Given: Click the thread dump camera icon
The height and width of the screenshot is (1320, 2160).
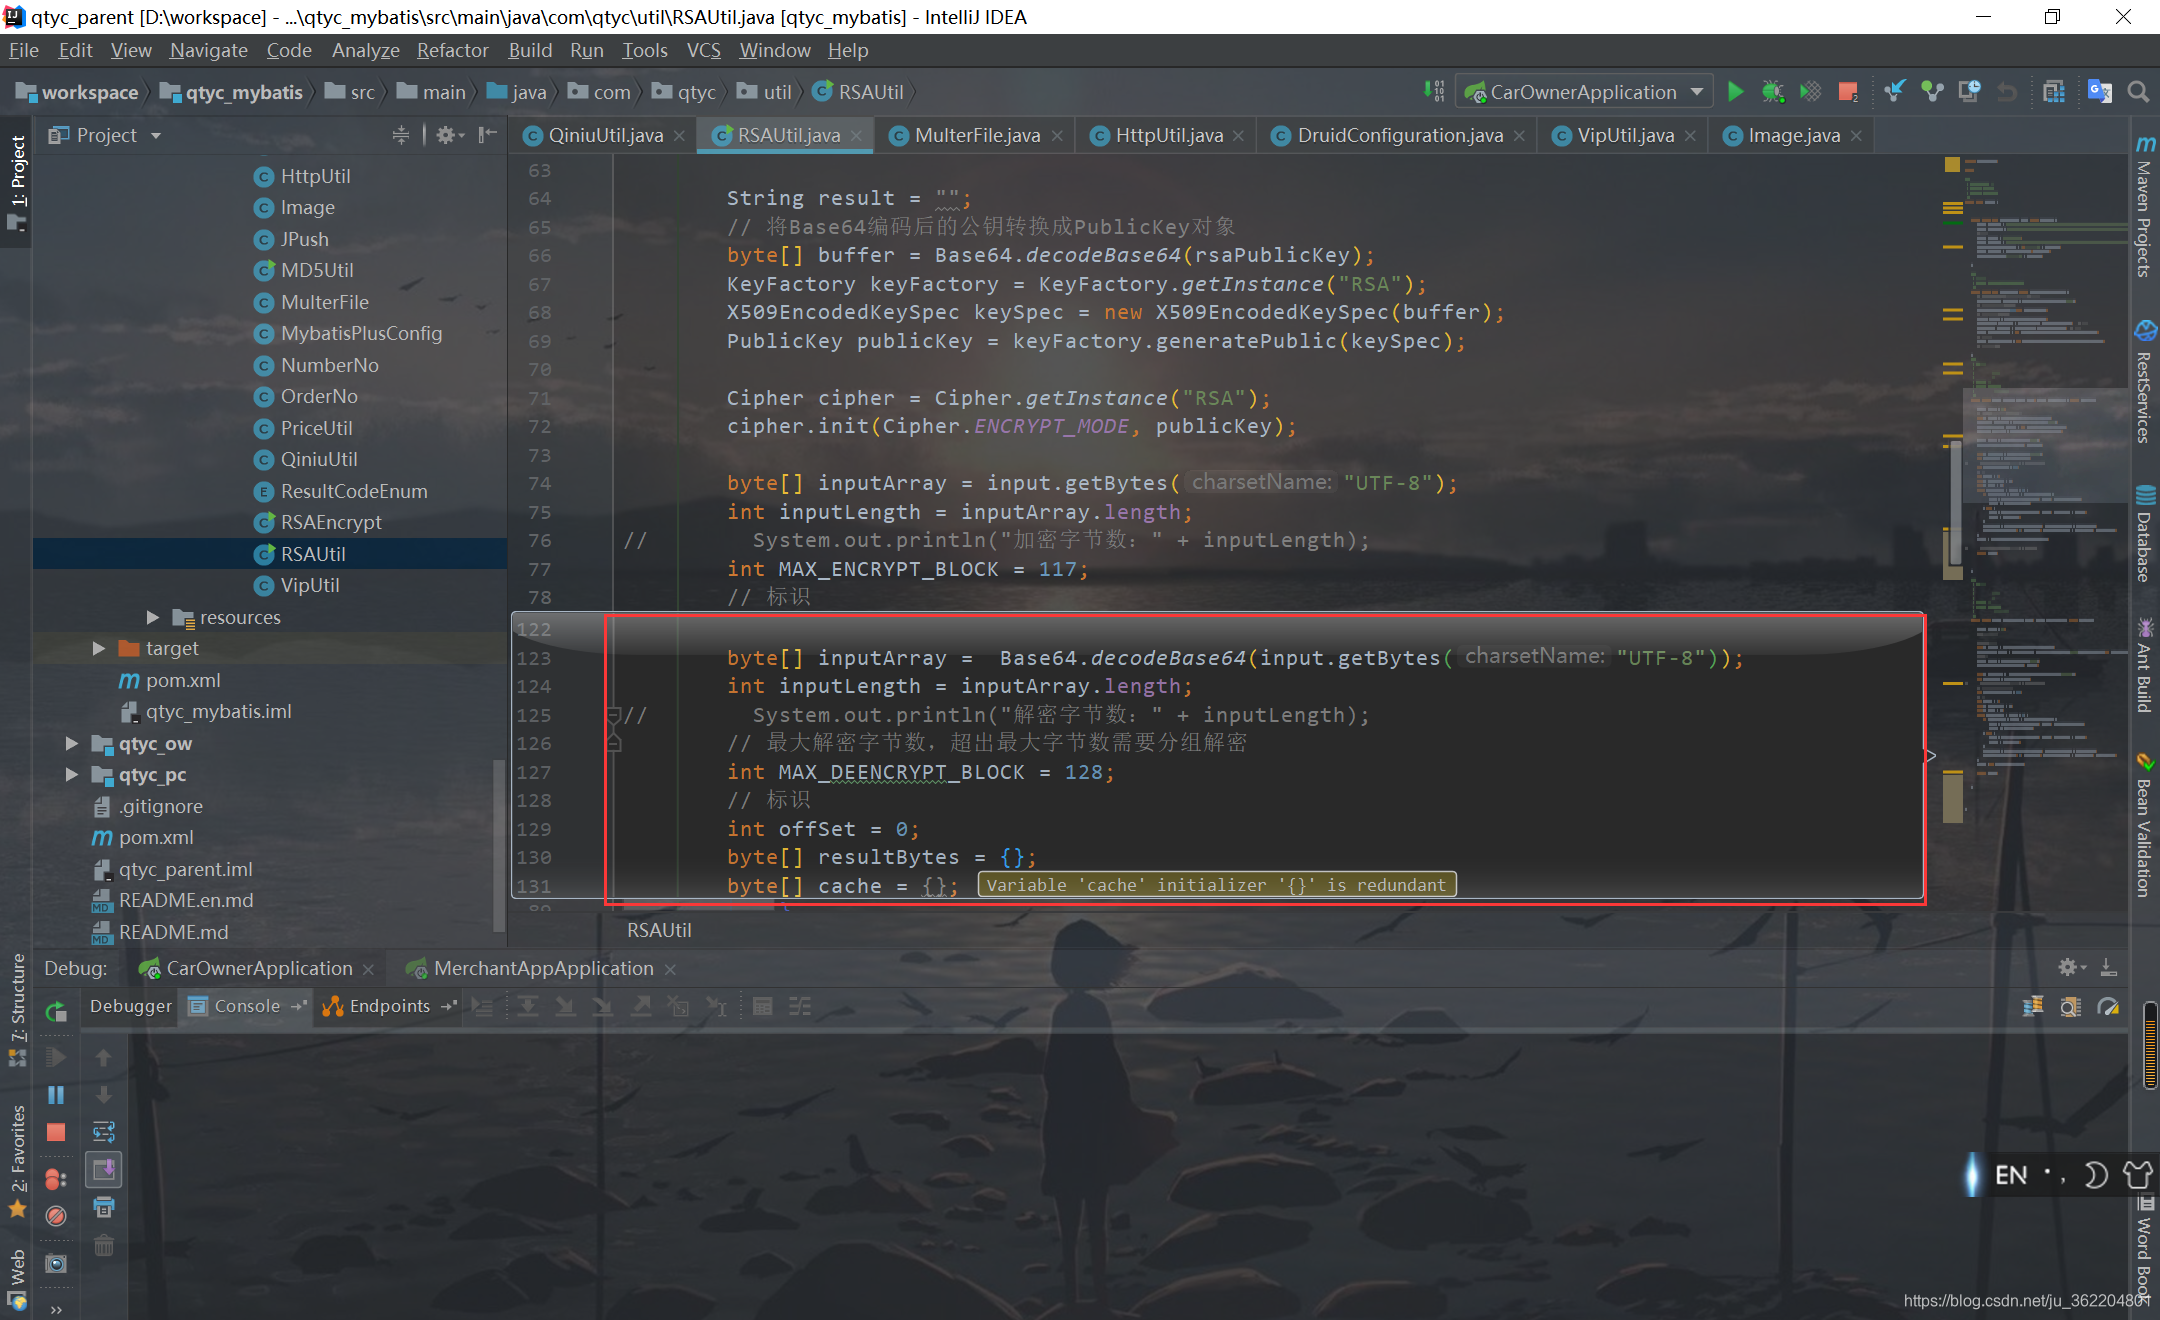Looking at the screenshot, I should [x=56, y=1264].
